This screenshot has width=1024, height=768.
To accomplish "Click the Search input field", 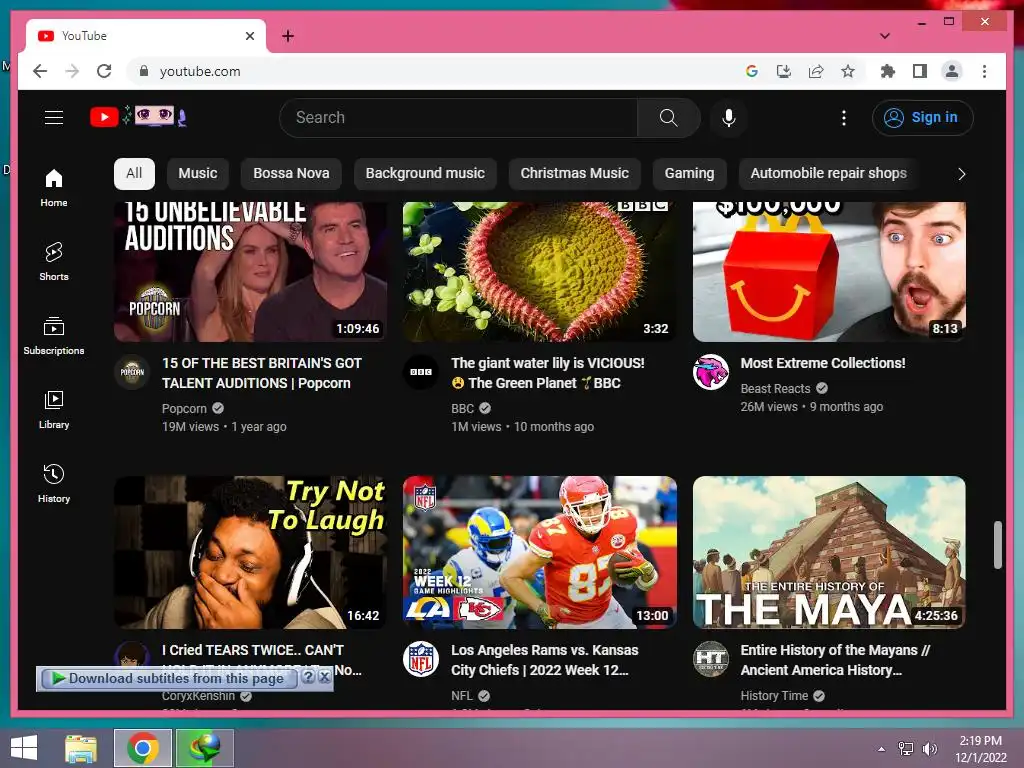I will [x=458, y=118].
